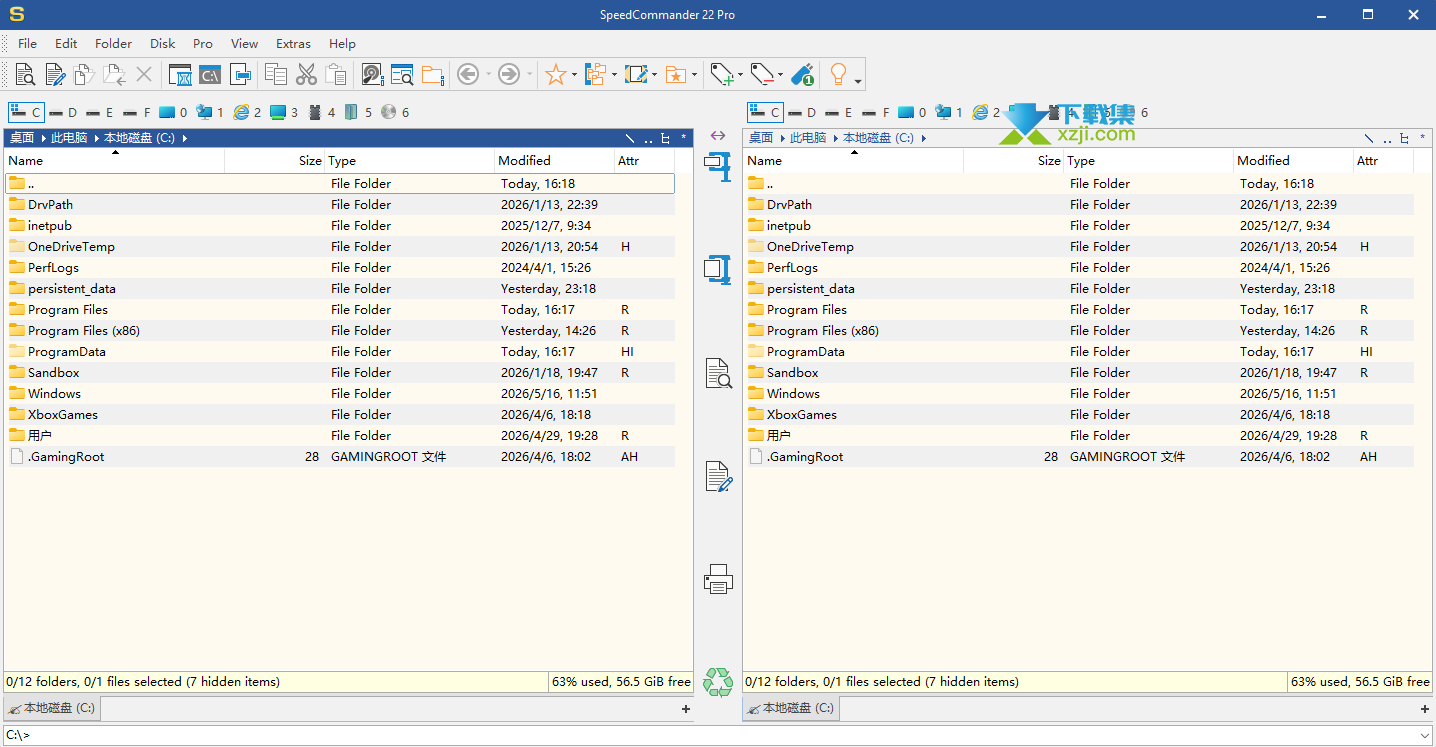1436x747 pixels.
Task: Add new tab in left panel
Action: (686, 709)
